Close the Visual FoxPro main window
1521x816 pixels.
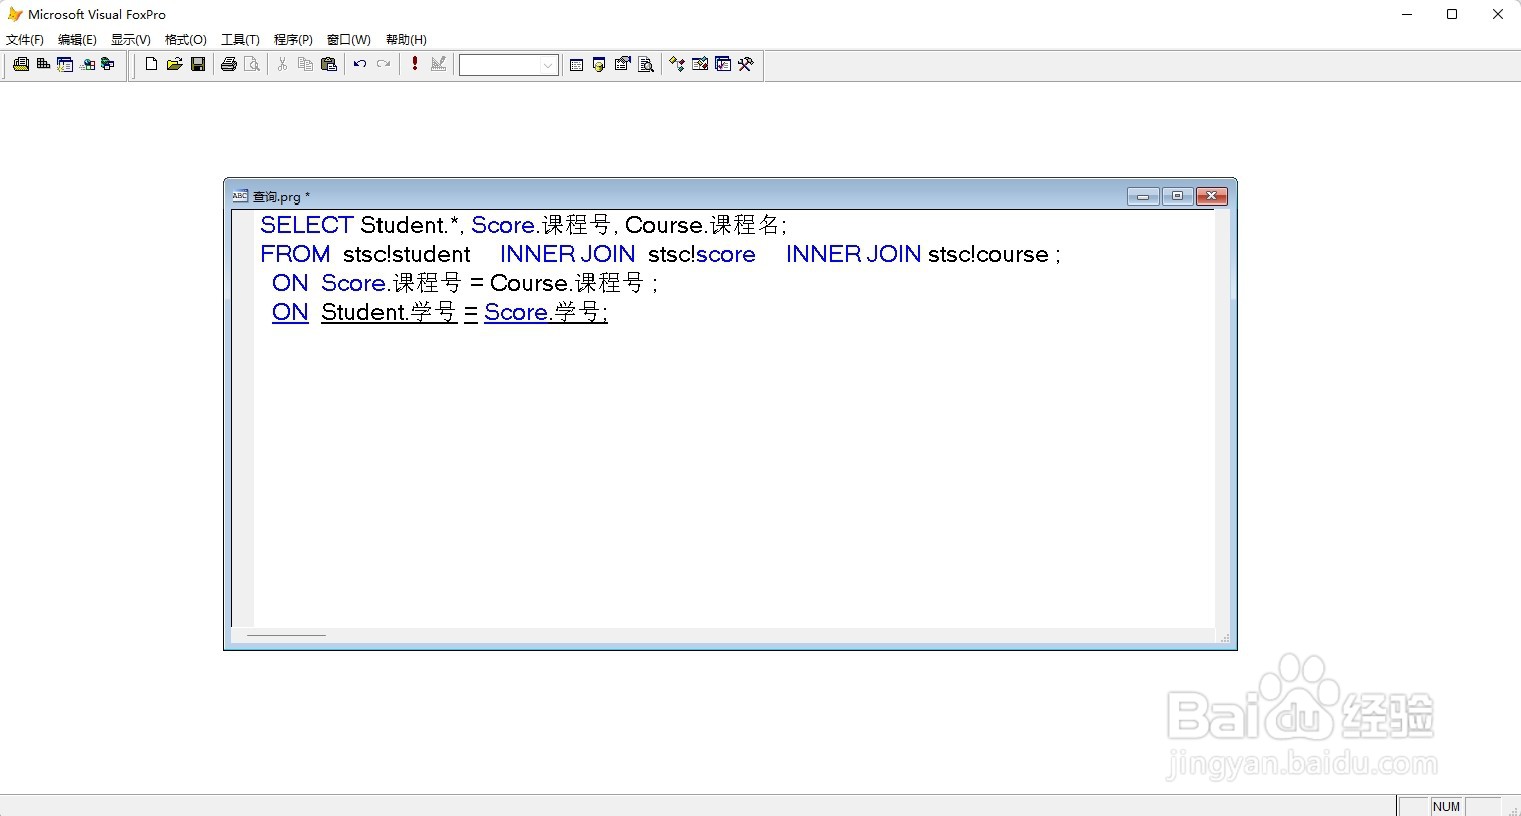click(1498, 14)
